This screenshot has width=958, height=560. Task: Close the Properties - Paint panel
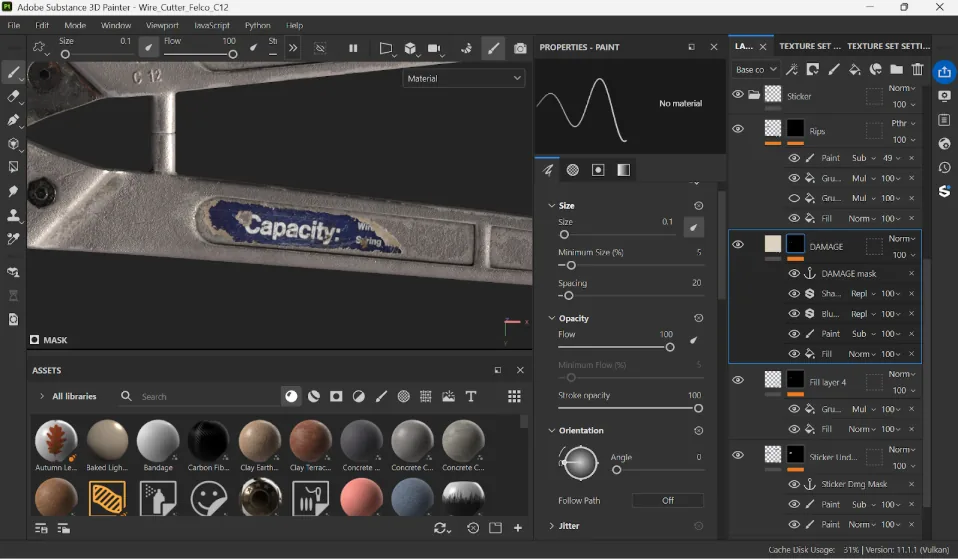pos(714,47)
